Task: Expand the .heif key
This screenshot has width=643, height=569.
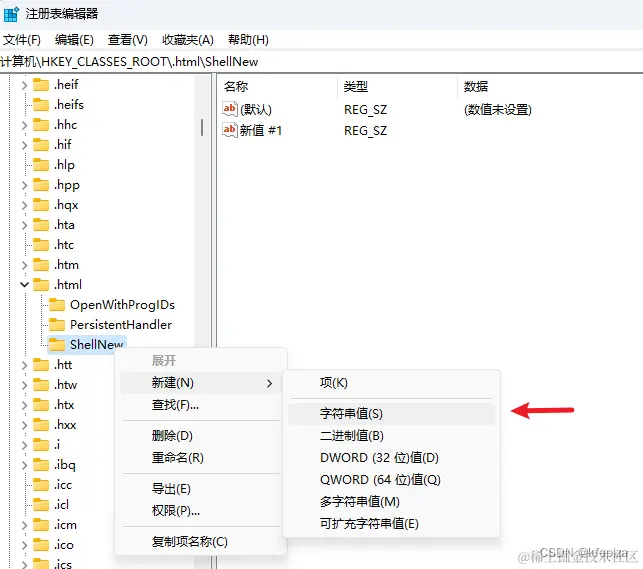Action: (x=25, y=85)
